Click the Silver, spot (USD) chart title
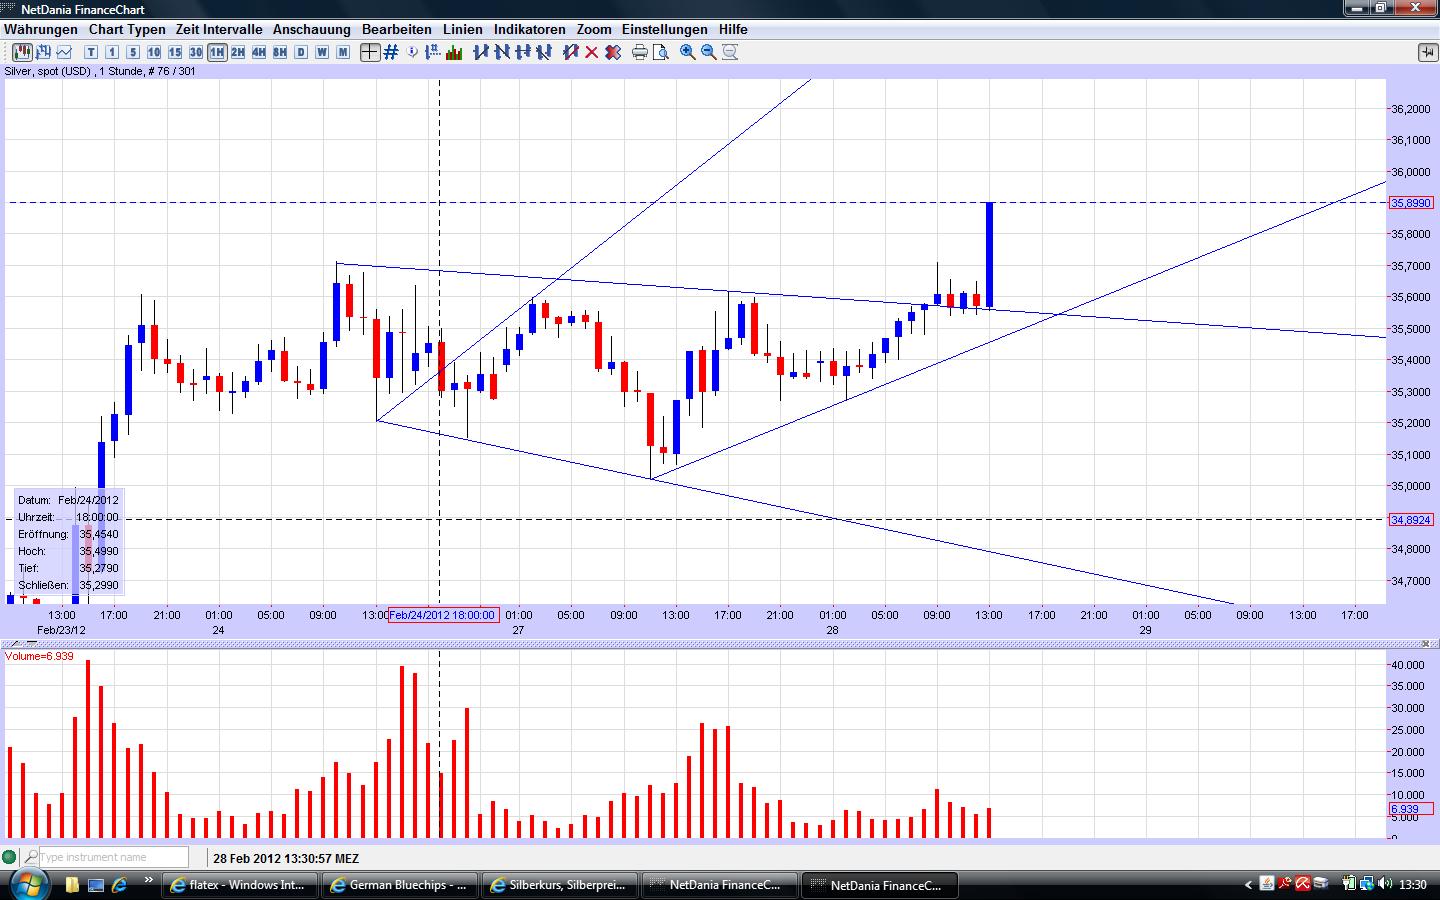The height and width of the screenshot is (900, 1440). pos(100,71)
